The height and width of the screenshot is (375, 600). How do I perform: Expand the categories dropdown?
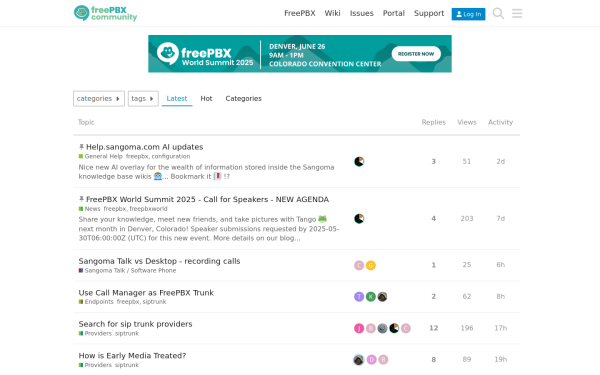click(x=99, y=99)
